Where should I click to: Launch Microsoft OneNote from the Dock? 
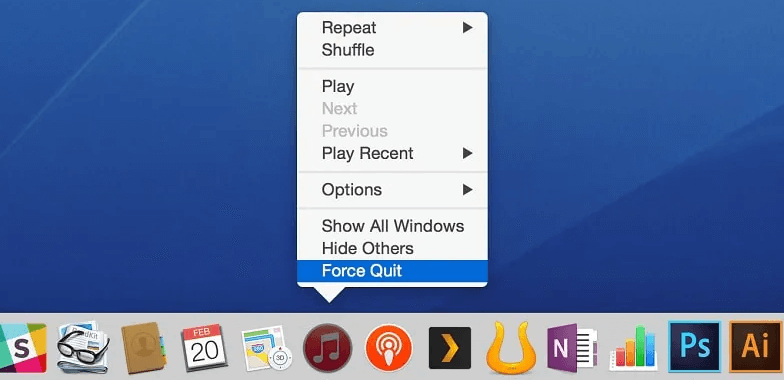tap(572, 348)
